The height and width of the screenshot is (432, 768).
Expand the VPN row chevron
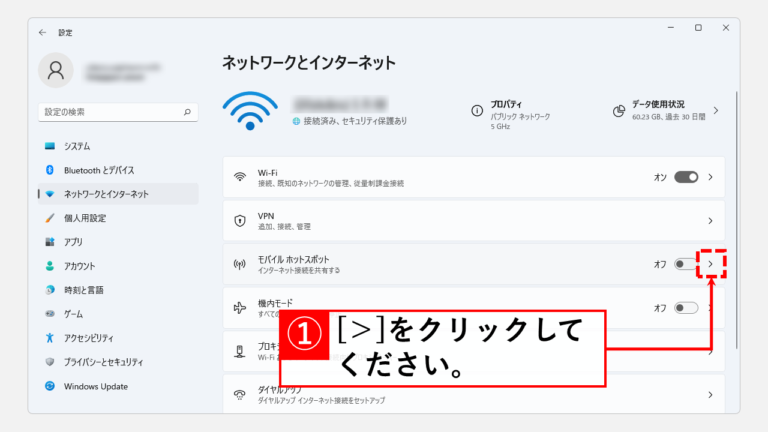pyautogui.click(x=710, y=221)
